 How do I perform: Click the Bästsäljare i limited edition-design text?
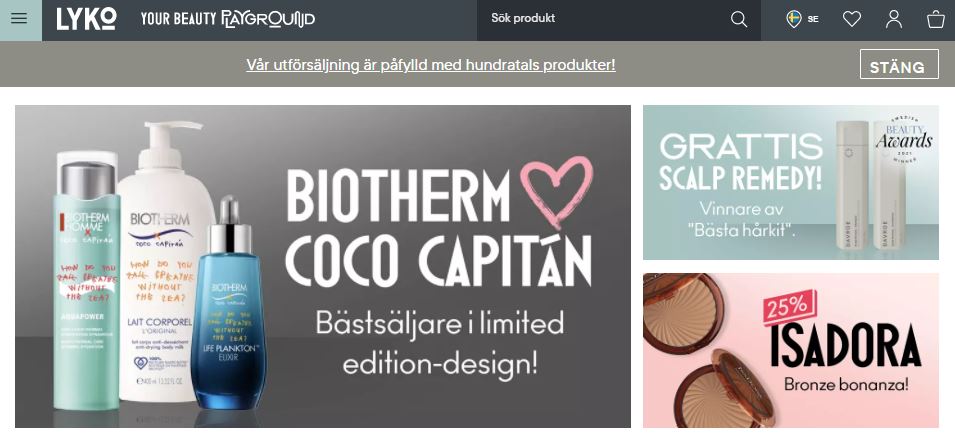click(440, 344)
